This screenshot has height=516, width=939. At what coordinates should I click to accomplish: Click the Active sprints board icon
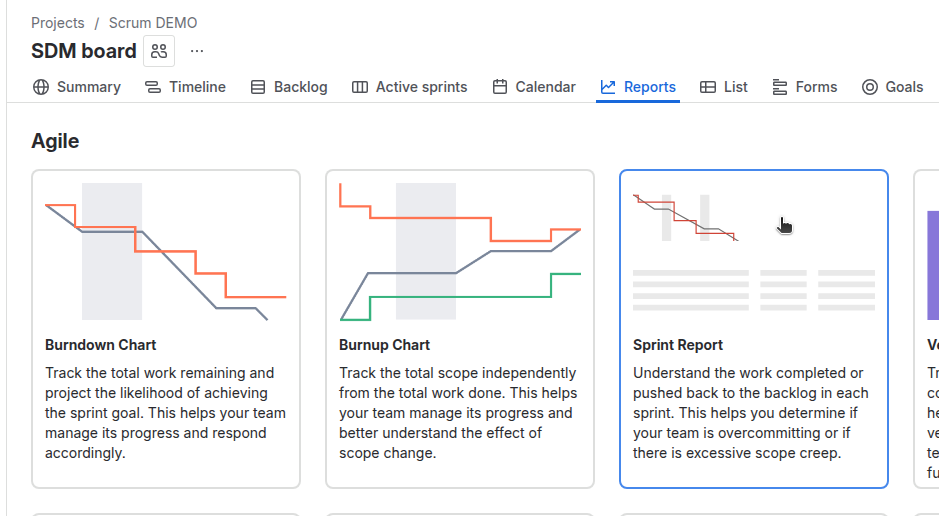tap(360, 87)
